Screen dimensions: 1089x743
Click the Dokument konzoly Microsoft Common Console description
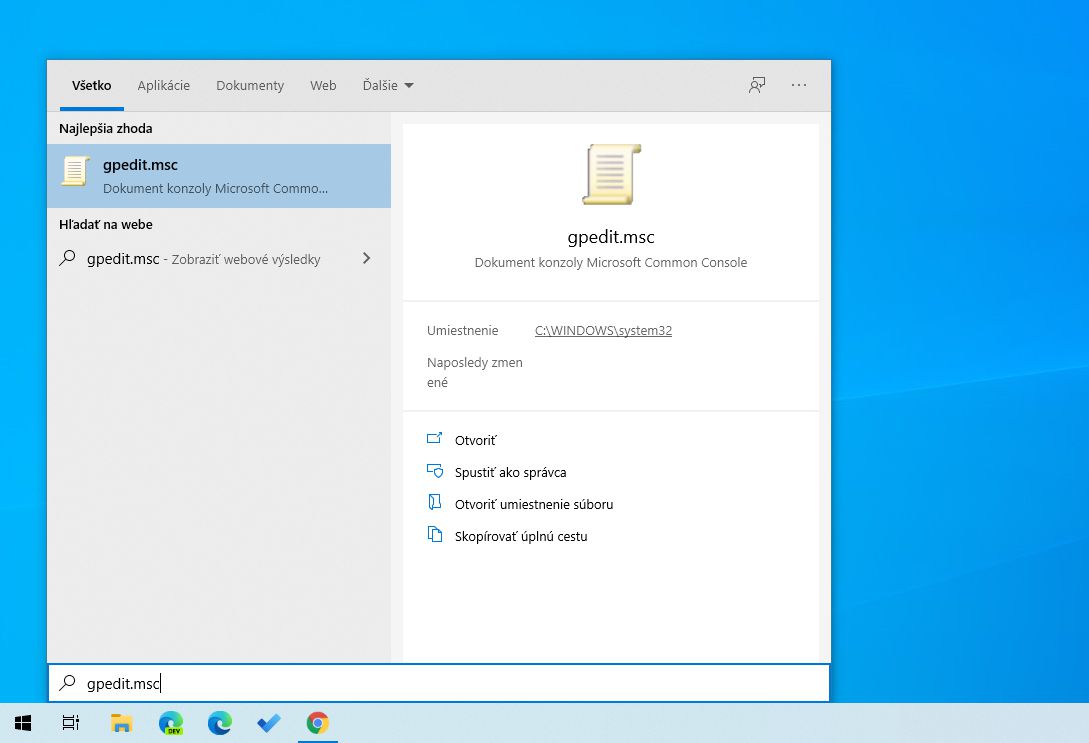click(x=611, y=262)
